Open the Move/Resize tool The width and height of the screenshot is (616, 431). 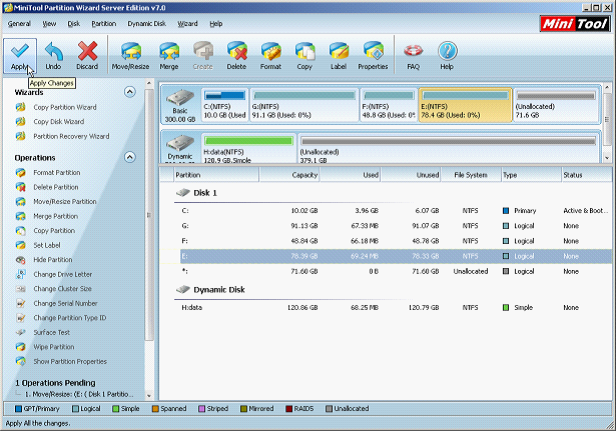coord(130,55)
